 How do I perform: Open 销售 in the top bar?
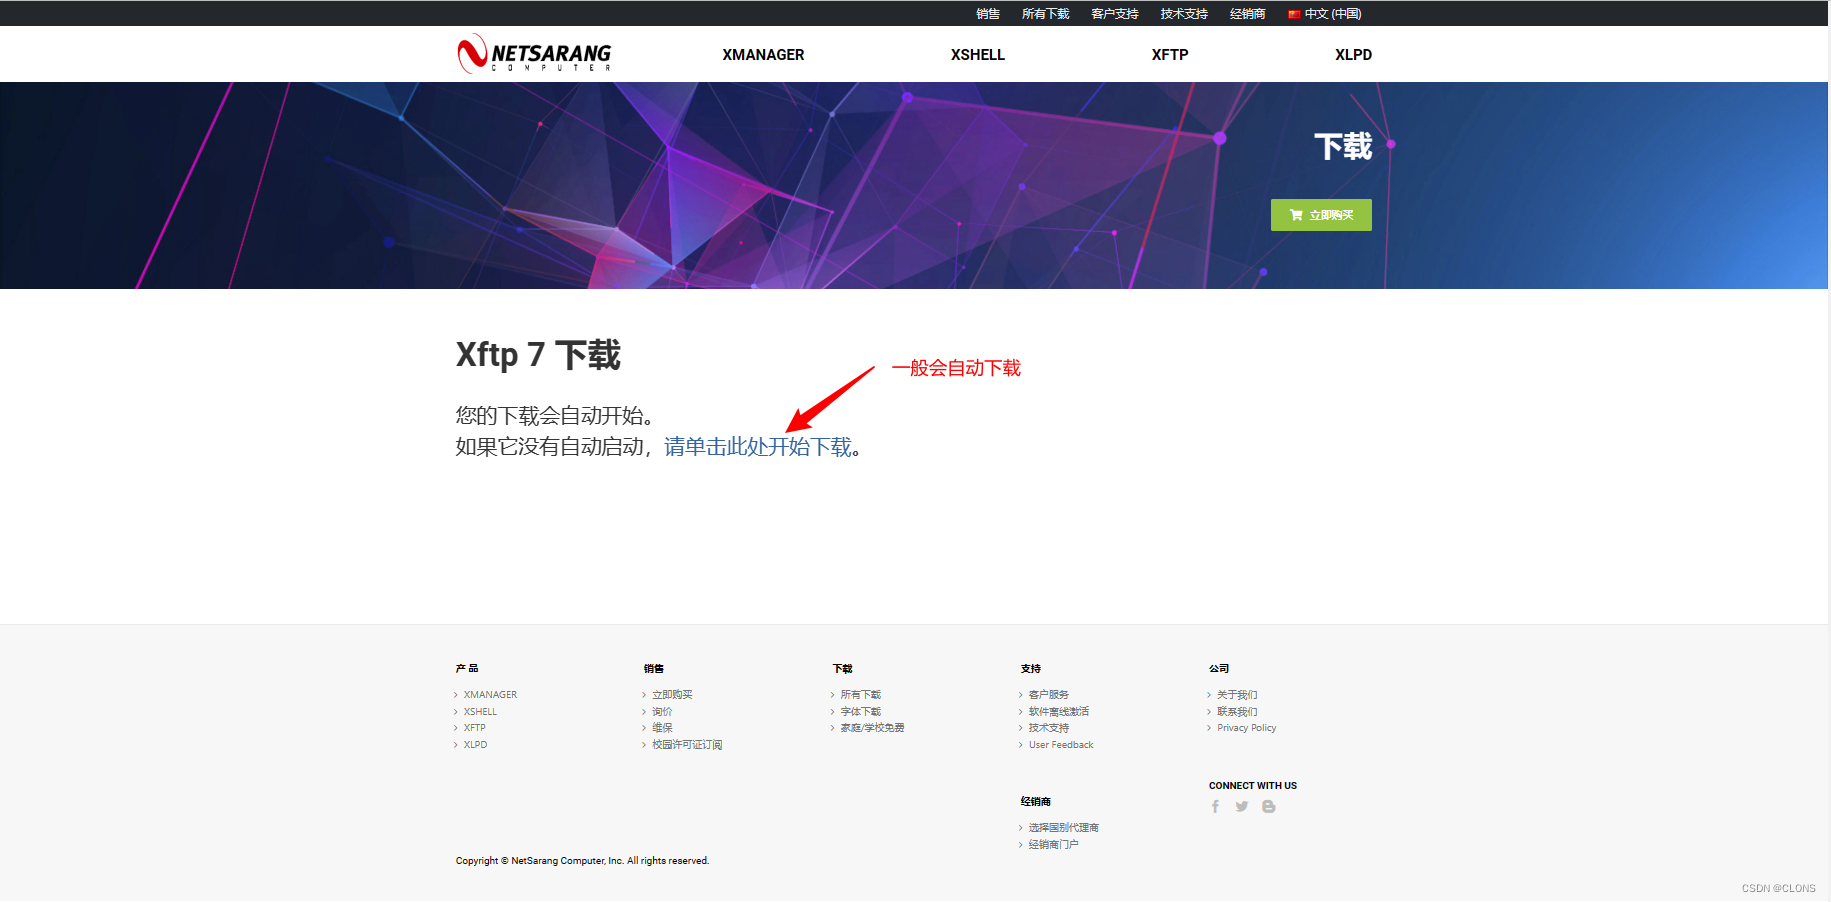988,14
